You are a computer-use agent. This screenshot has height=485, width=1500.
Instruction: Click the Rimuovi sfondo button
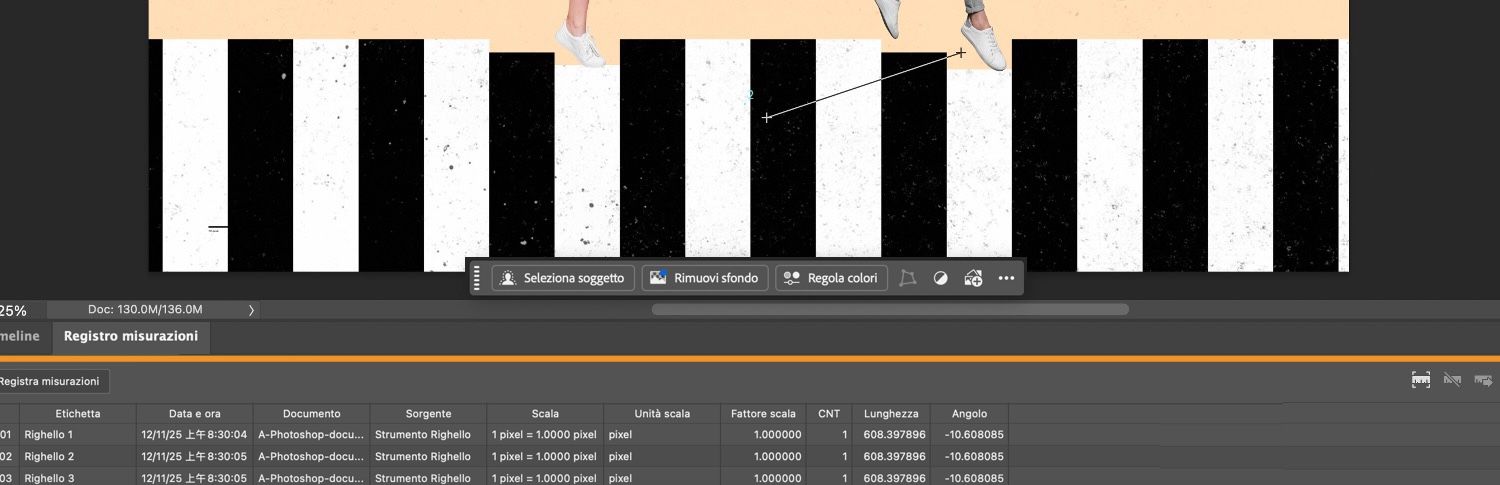coord(706,278)
